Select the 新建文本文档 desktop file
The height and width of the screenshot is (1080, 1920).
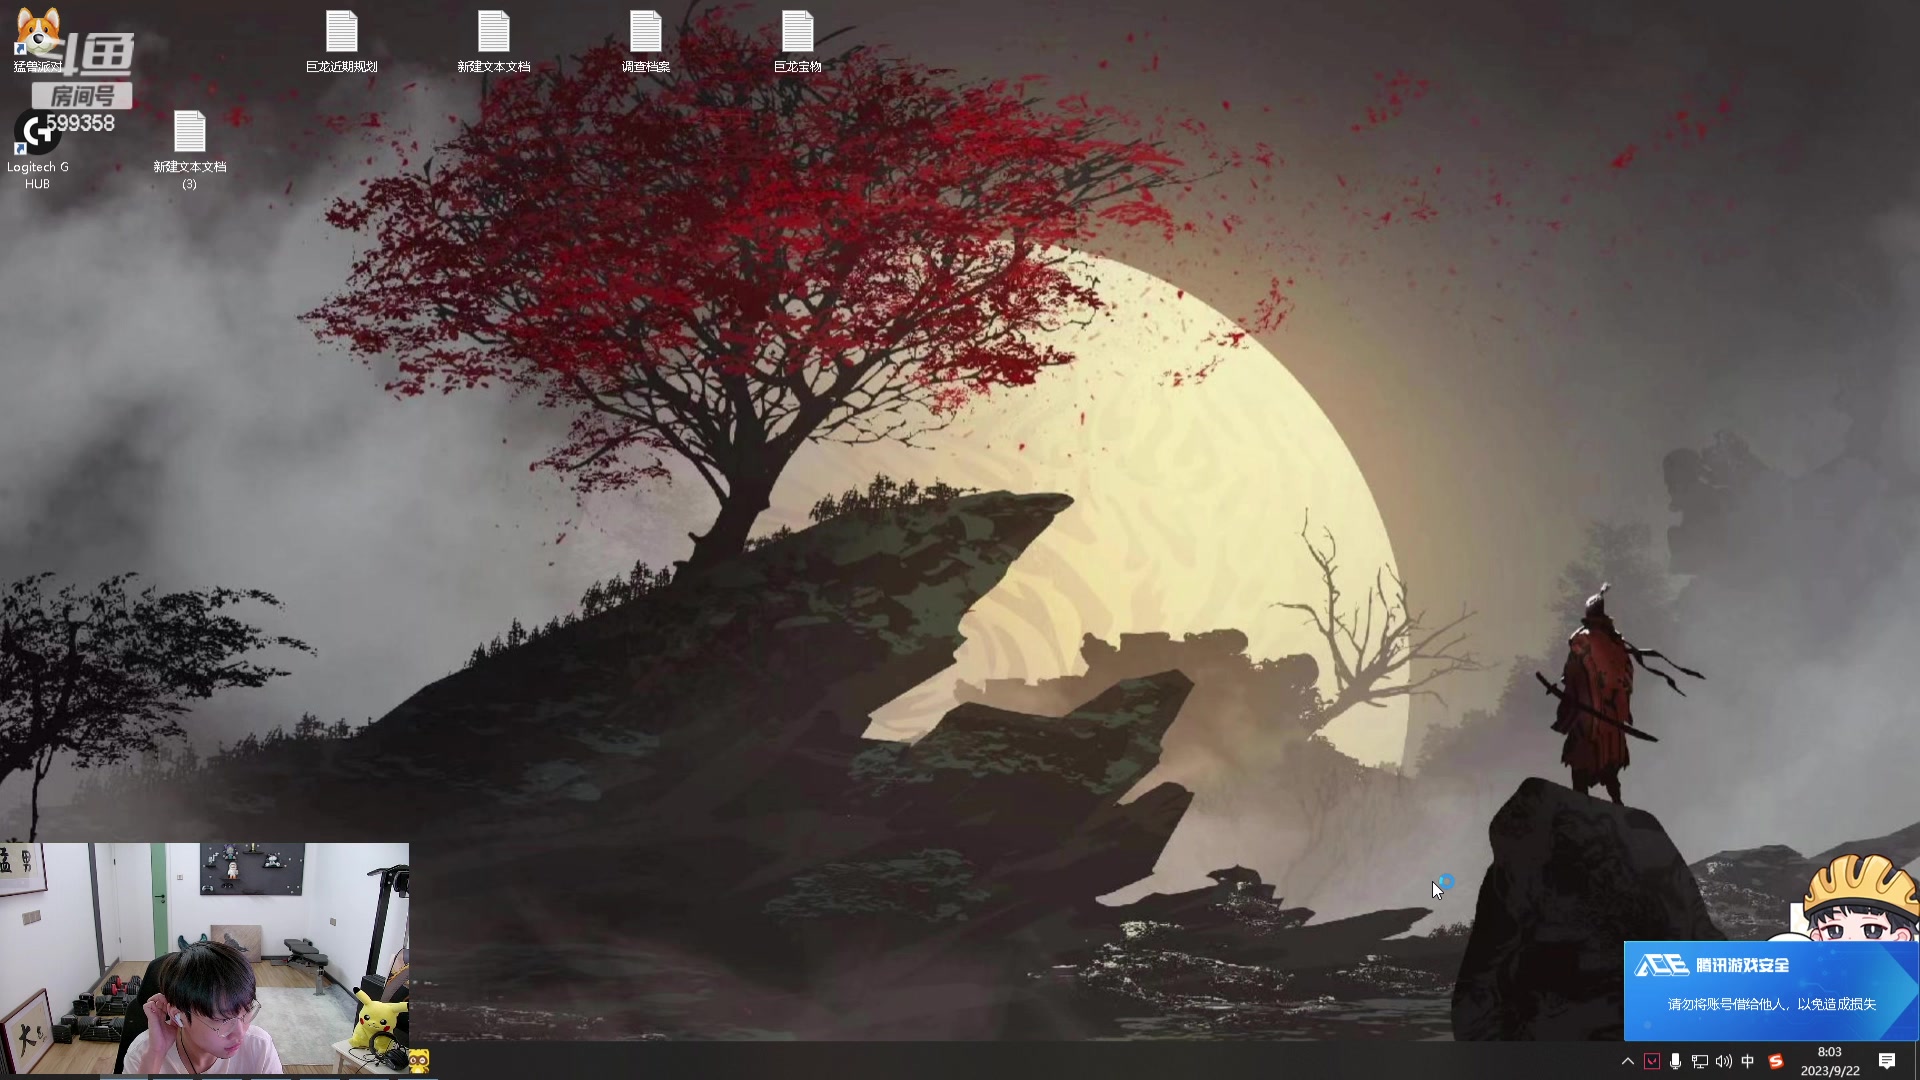pyautogui.click(x=493, y=33)
